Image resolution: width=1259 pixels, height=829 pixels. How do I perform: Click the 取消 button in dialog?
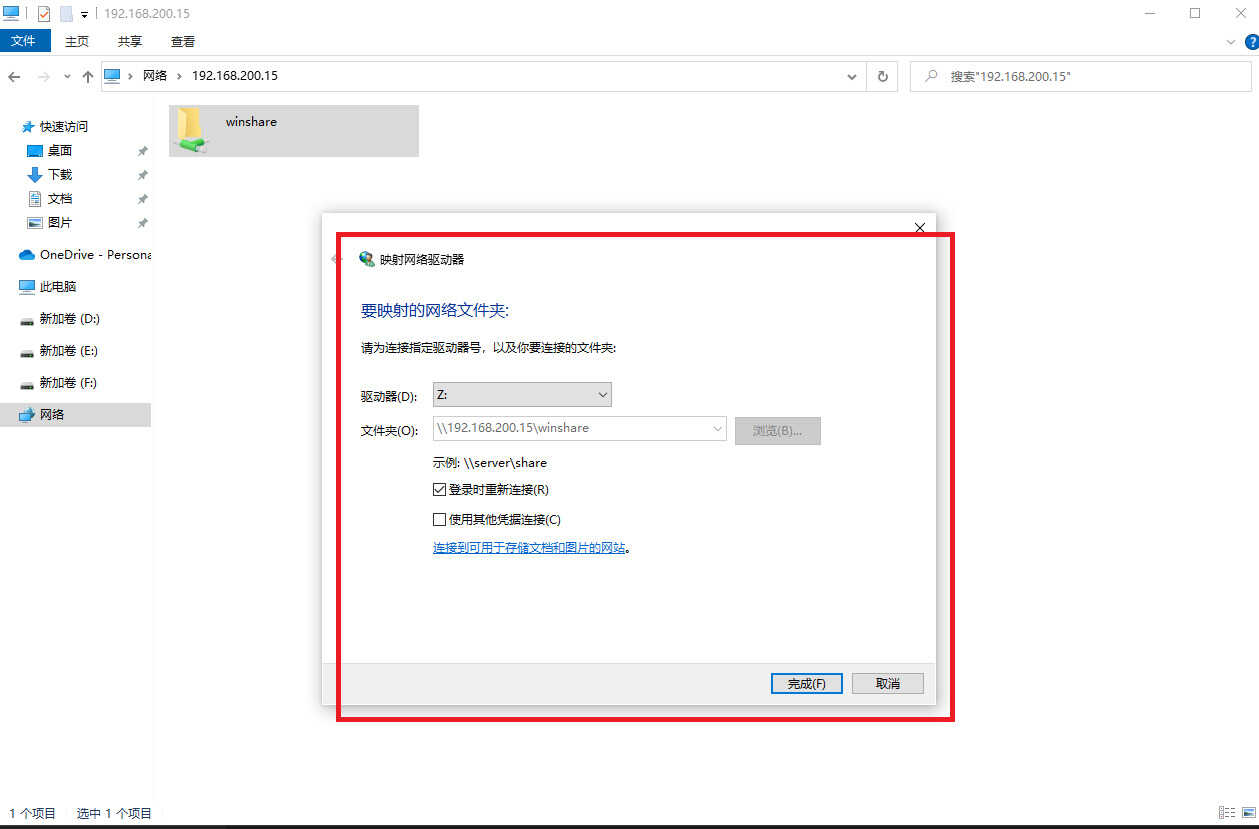887,684
